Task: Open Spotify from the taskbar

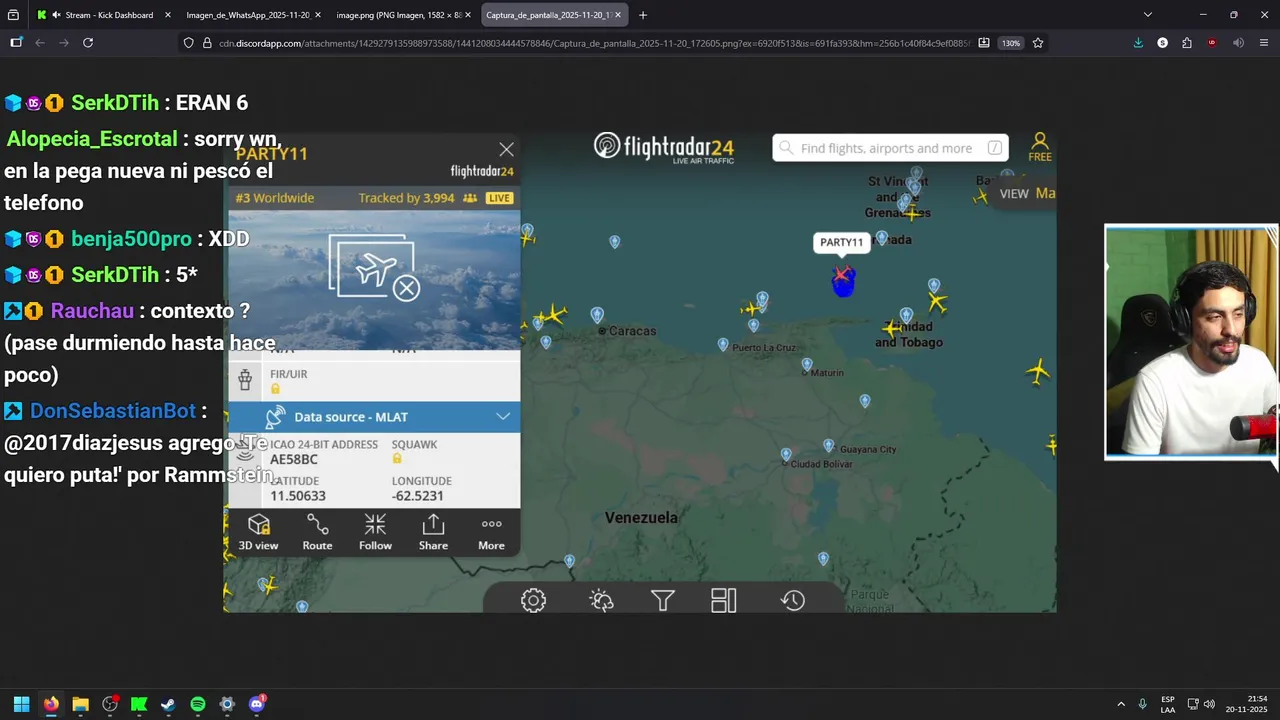Action: click(198, 704)
